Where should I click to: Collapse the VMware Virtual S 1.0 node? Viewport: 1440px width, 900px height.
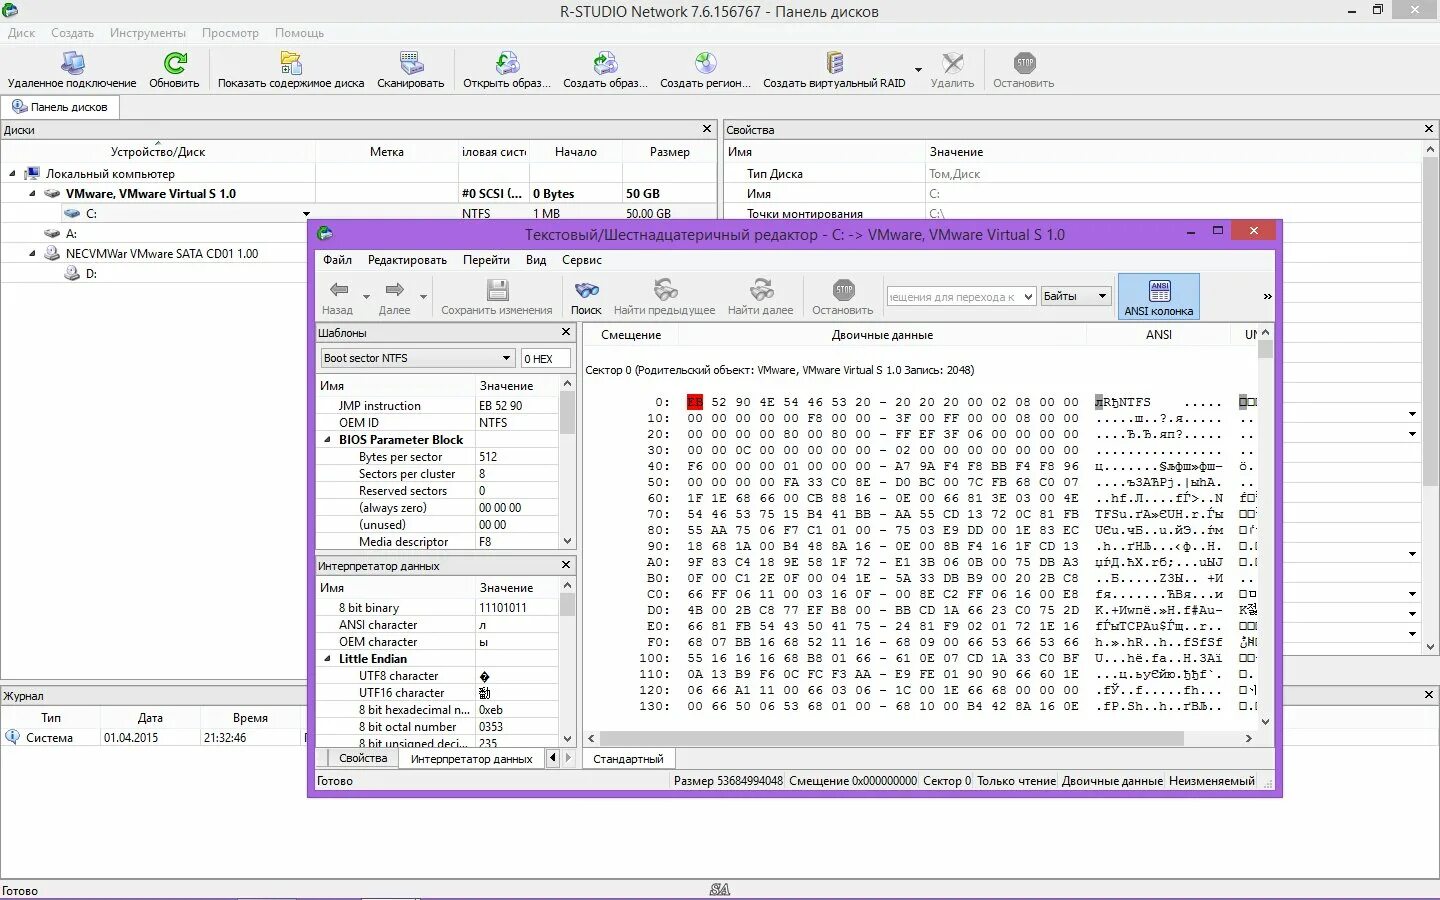point(32,193)
